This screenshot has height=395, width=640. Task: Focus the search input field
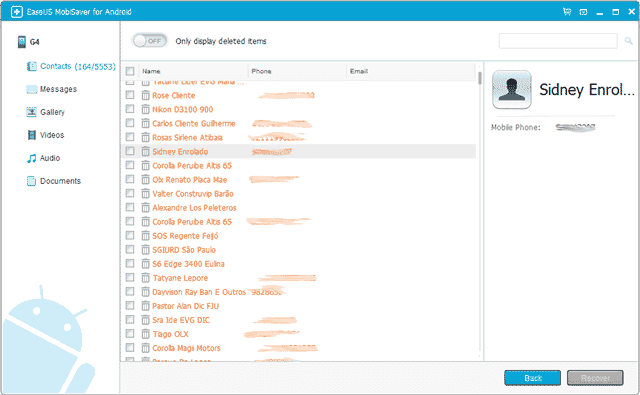(558, 41)
